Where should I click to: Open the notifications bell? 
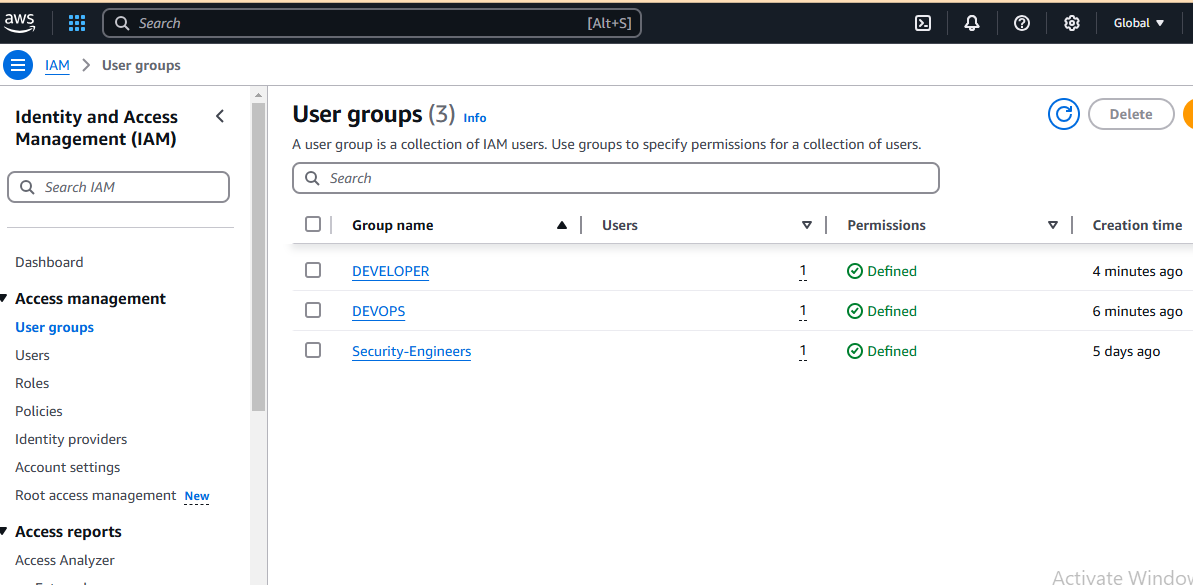click(972, 23)
